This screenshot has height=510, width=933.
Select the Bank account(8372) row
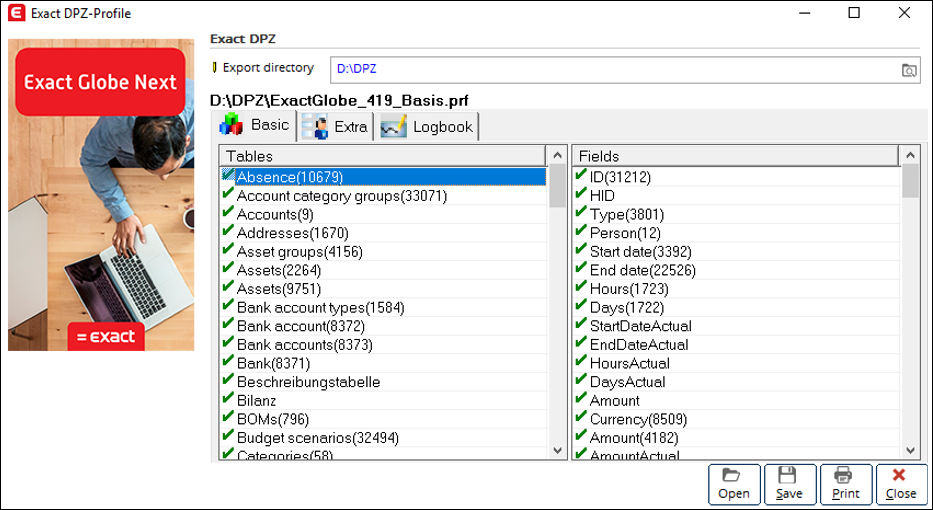[383, 326]
